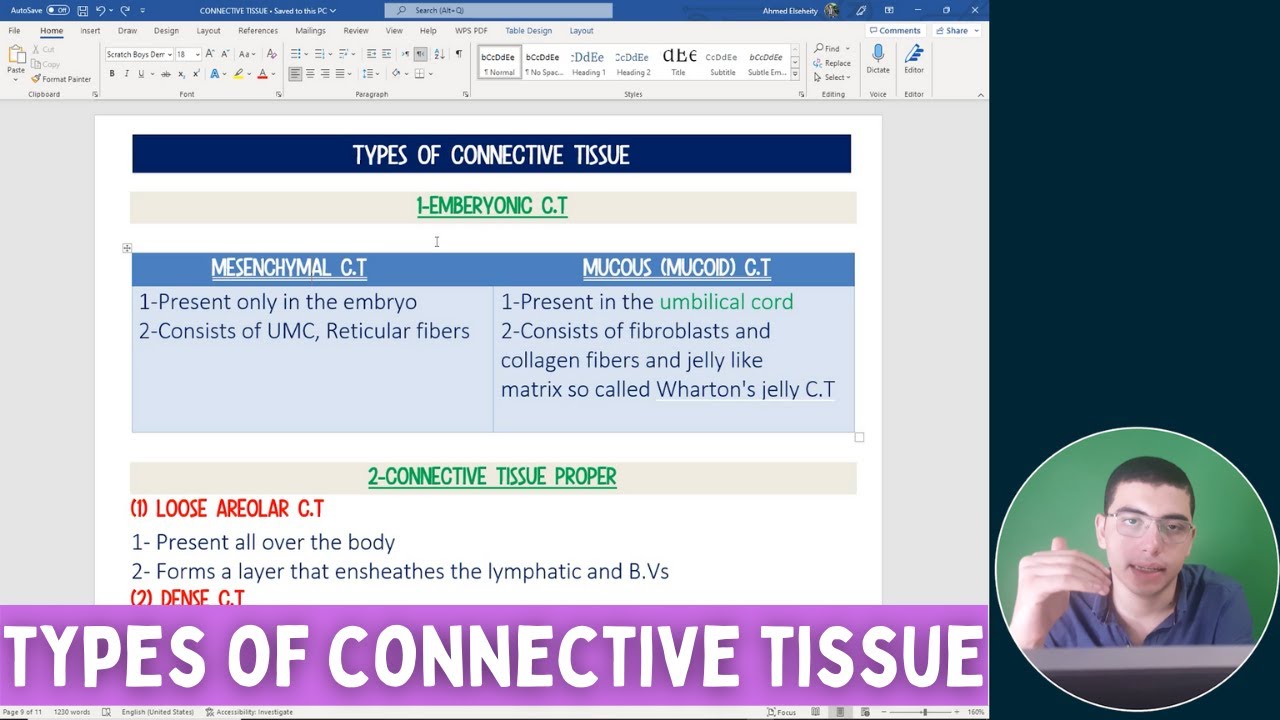Apply the red font color
The image size is (1280, 720).
[x=263, y=74]
